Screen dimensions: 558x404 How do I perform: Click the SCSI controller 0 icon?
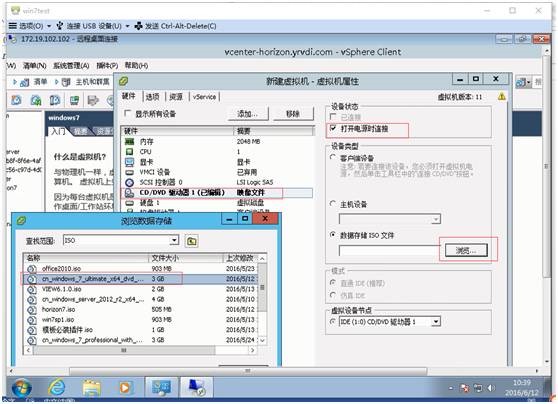pyautogui.click(x=130, y=183)
